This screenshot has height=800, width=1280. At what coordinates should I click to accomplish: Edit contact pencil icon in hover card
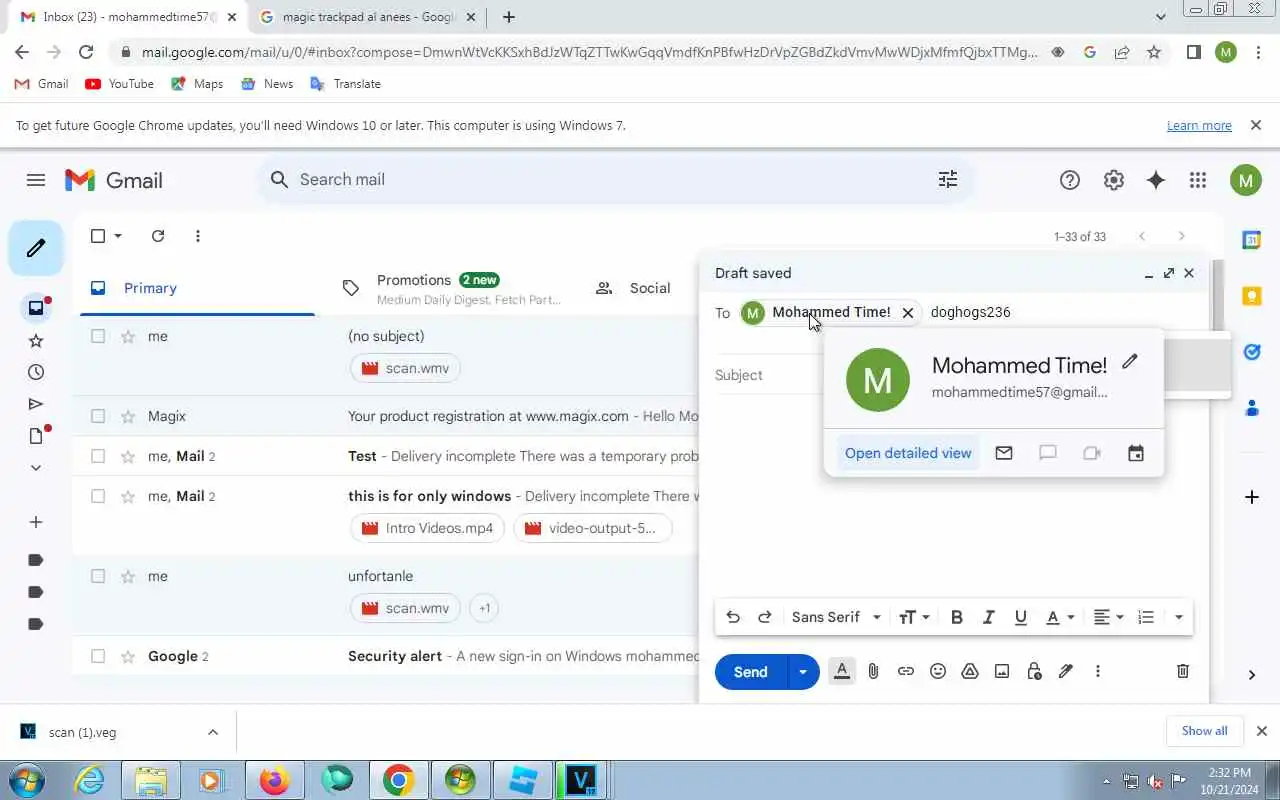[x=1130, y=362]
